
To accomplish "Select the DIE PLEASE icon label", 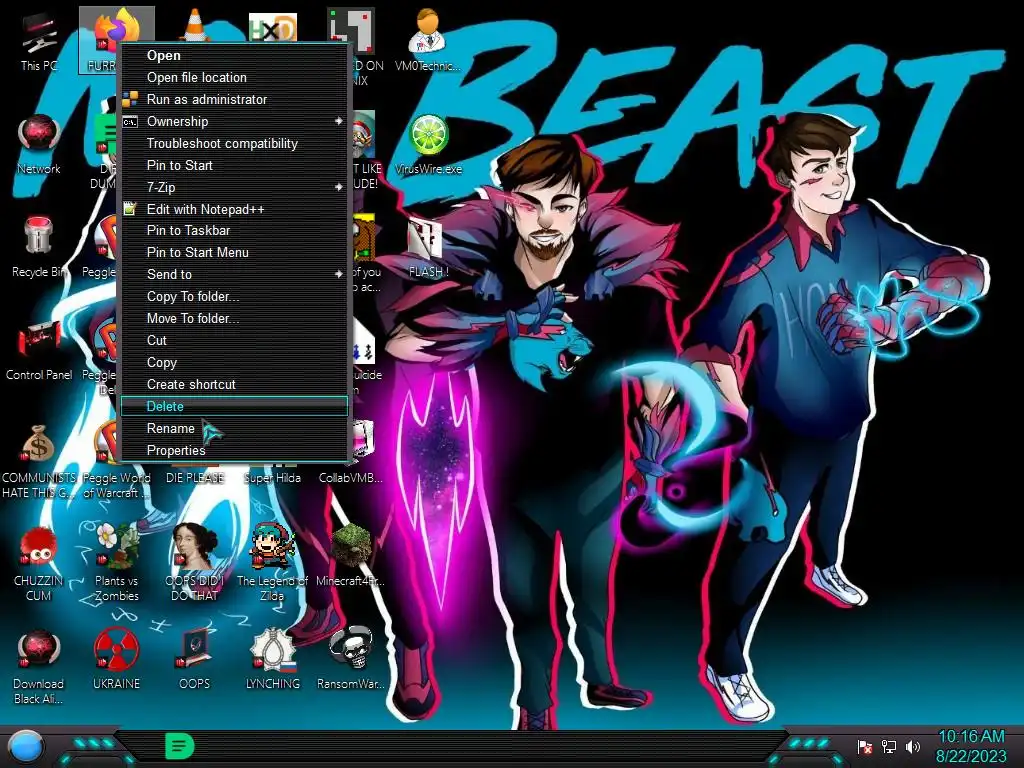I will tap(195, 478).
